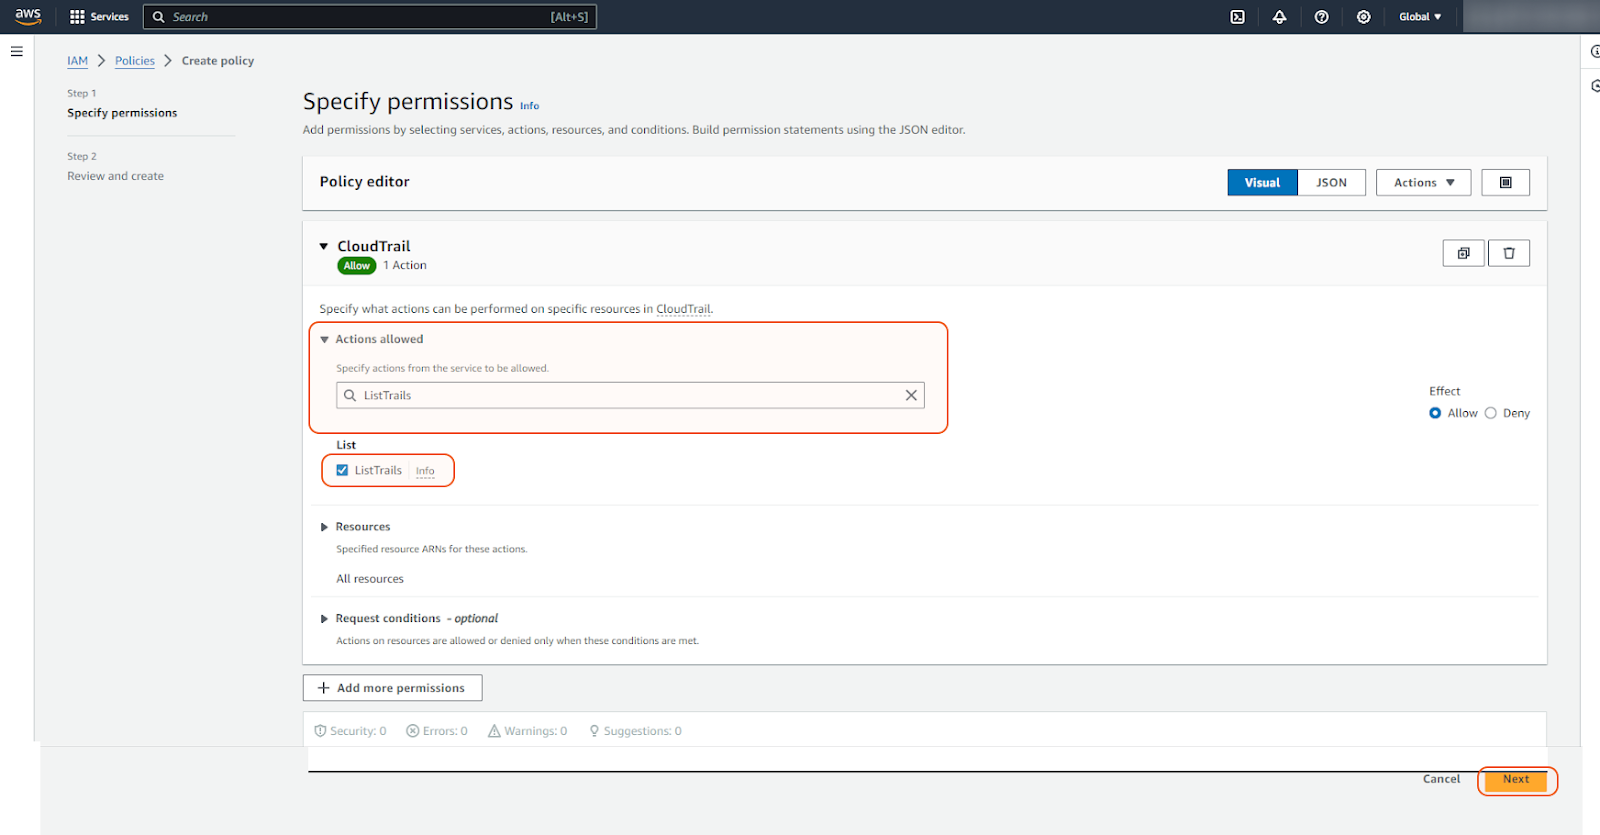This screenshot has width=1600, height=835.
Task: Open the Actions dropdown menu
Action: (x=1423, y=182)
